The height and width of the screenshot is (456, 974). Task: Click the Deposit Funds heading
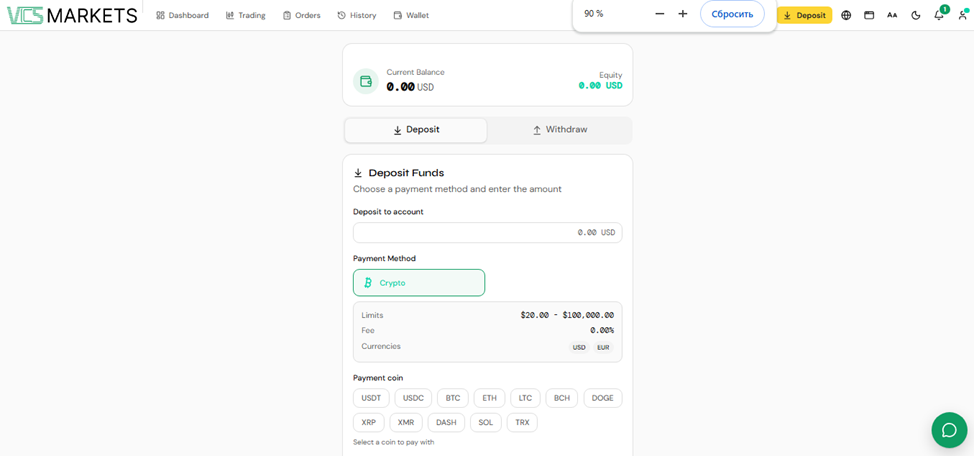(x=406, y=173)
